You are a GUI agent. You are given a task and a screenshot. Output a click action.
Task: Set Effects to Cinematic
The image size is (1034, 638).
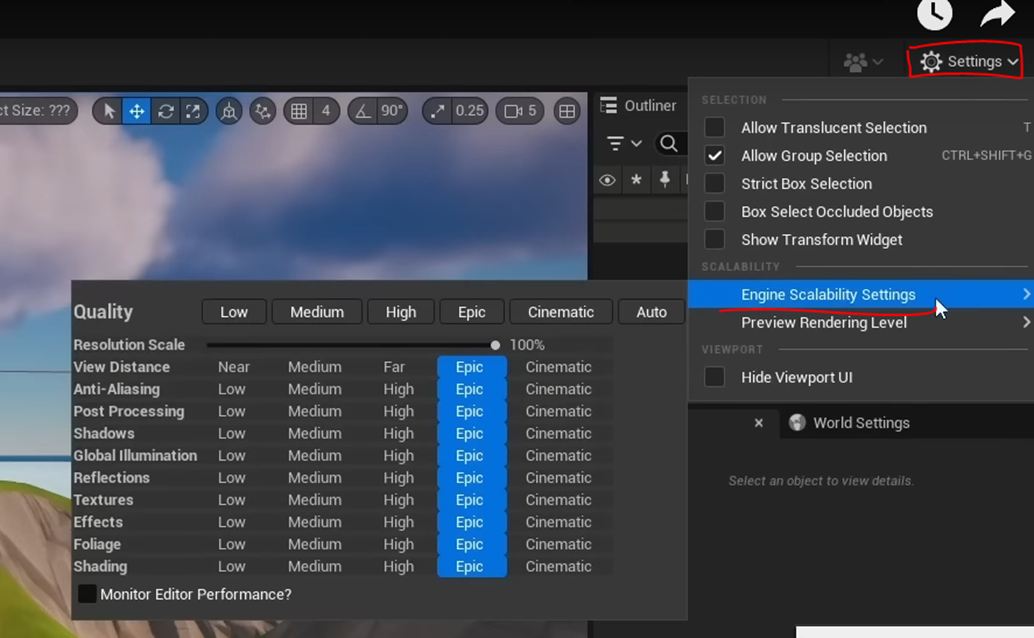click(559, 522)
